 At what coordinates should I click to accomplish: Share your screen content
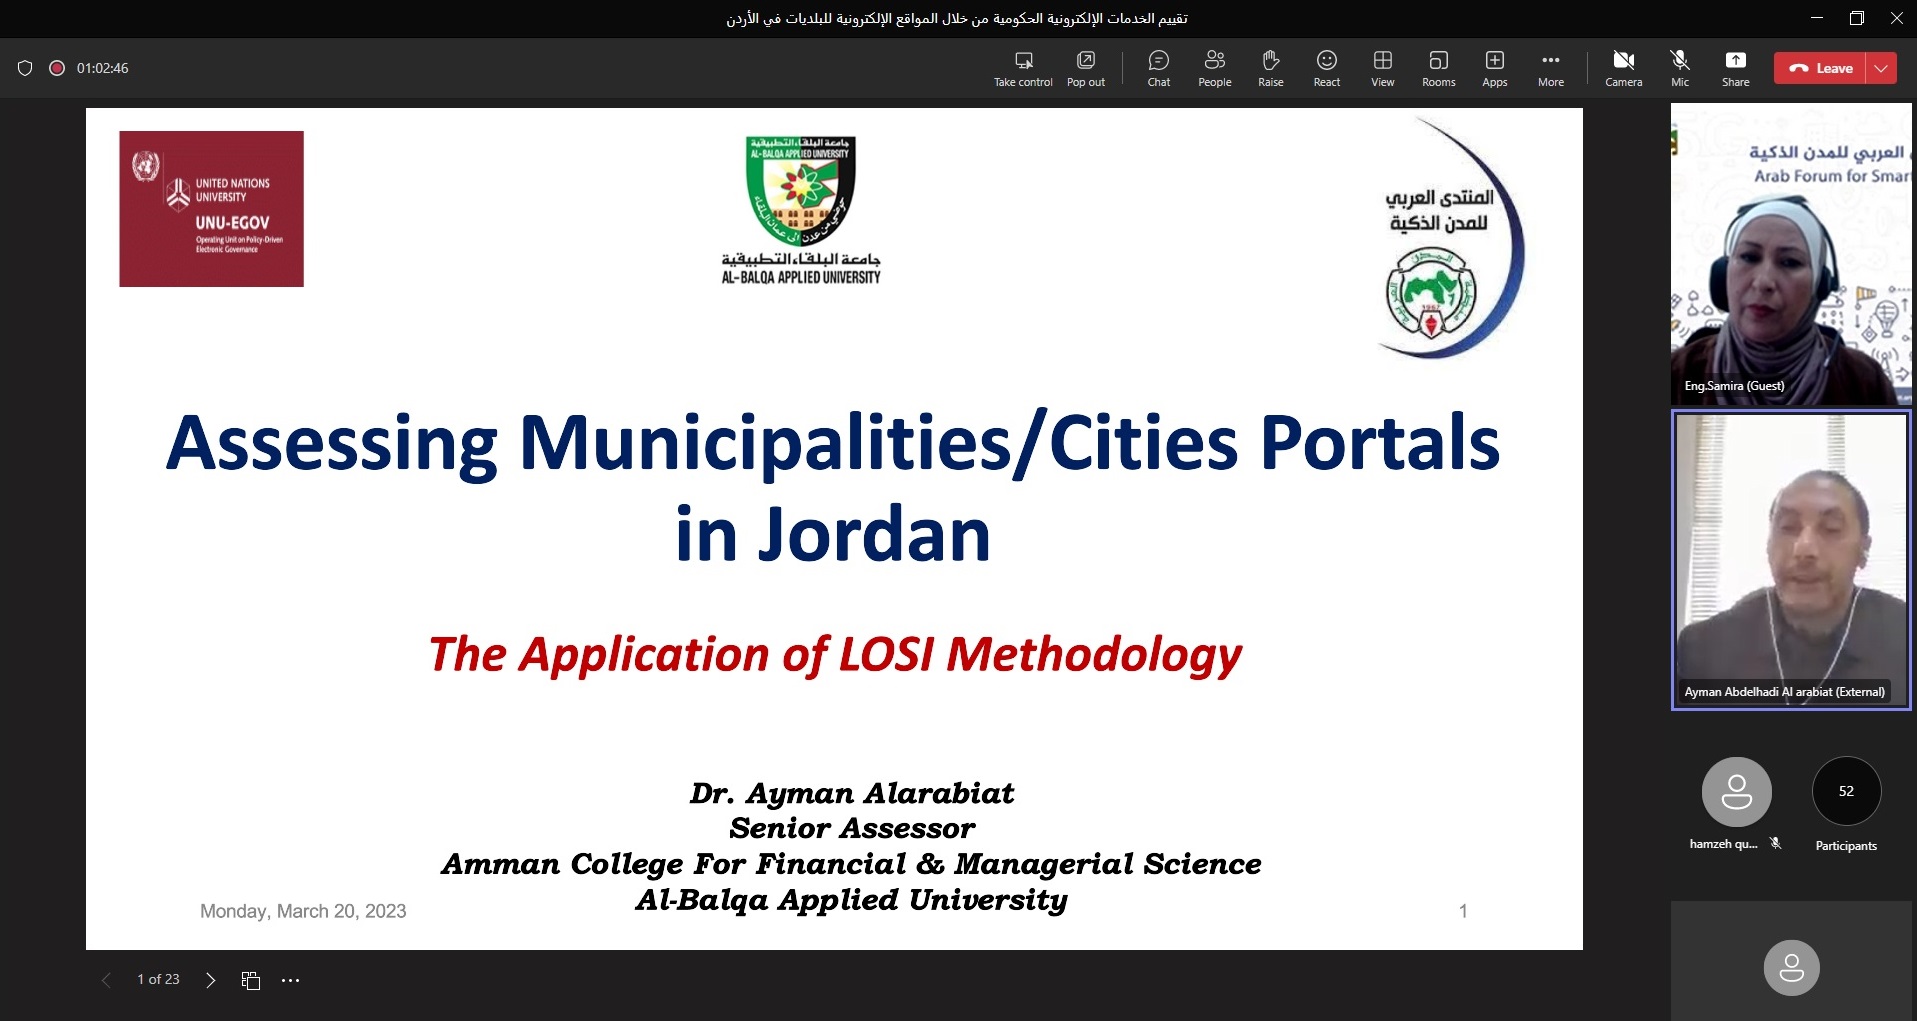(x=1736, y=69)
